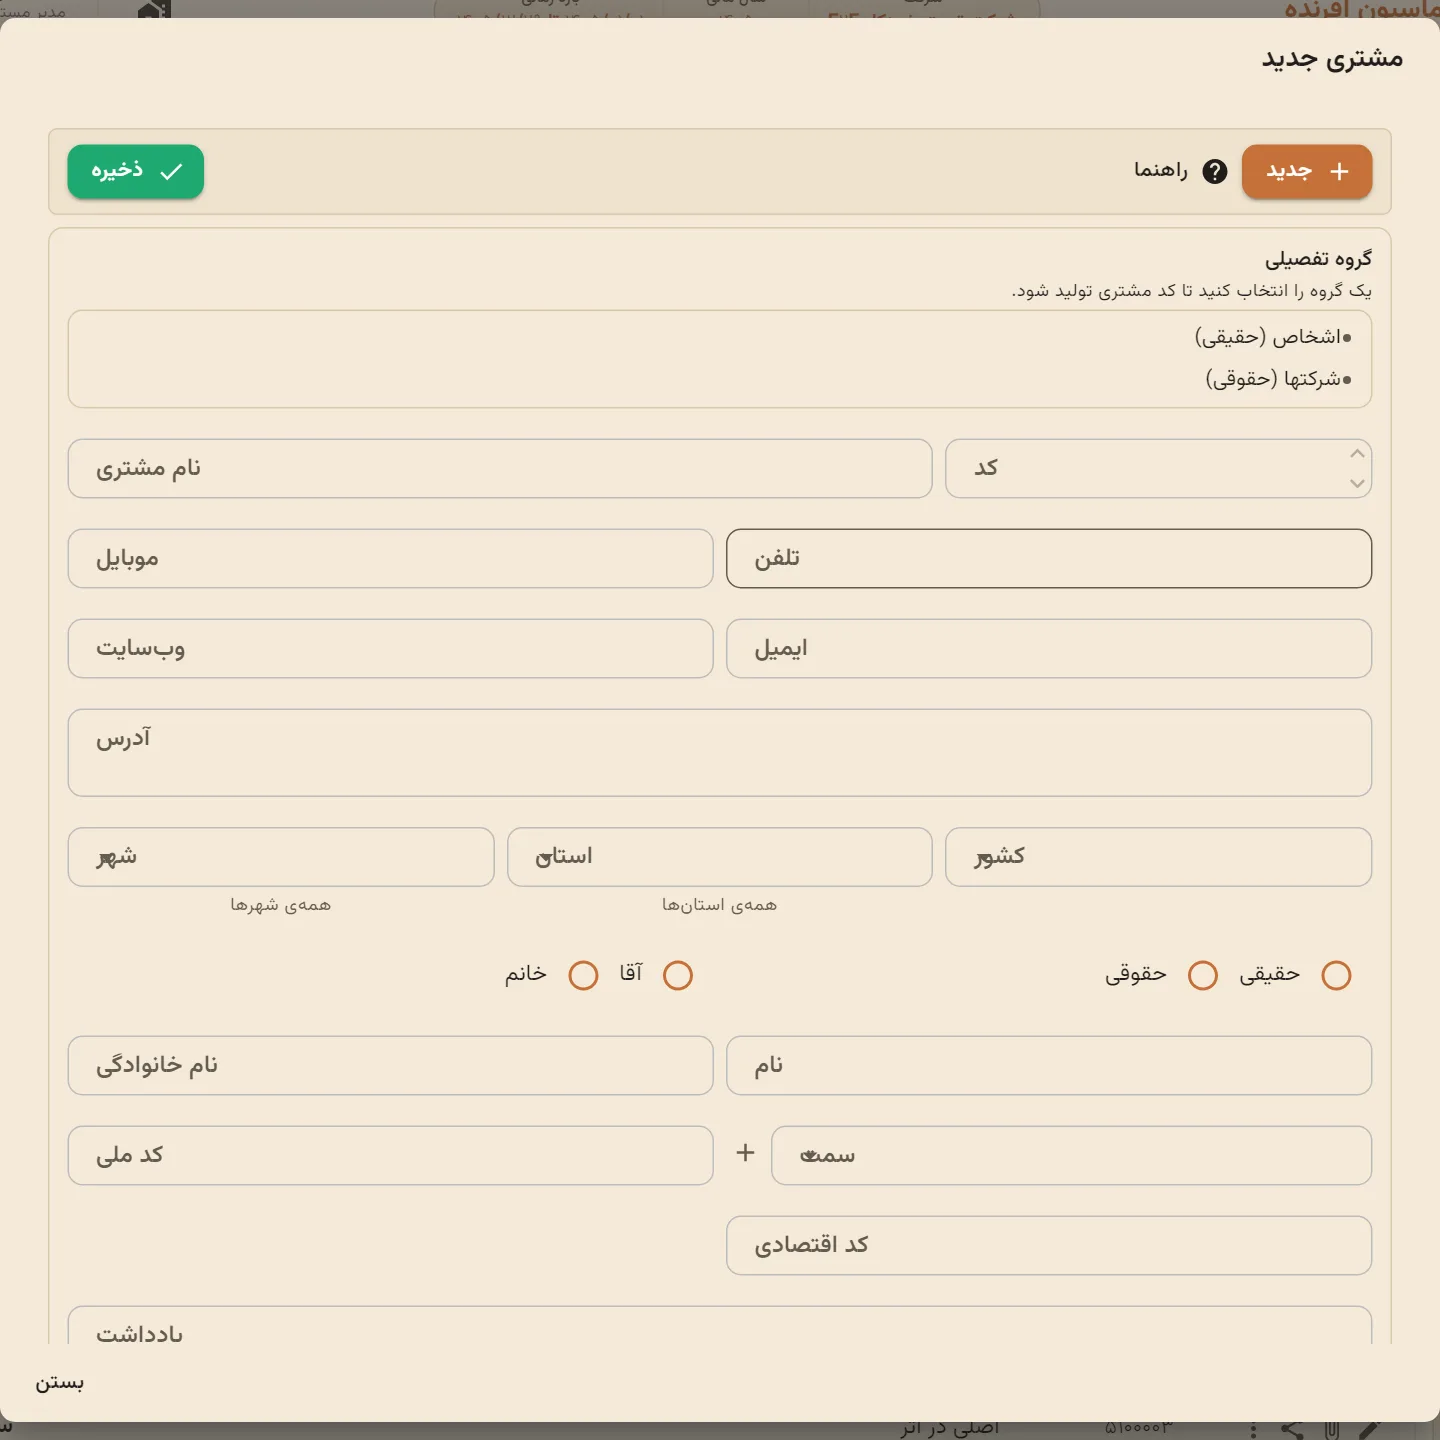Increment the کد field up arrow

click(x=1357, y=454)
